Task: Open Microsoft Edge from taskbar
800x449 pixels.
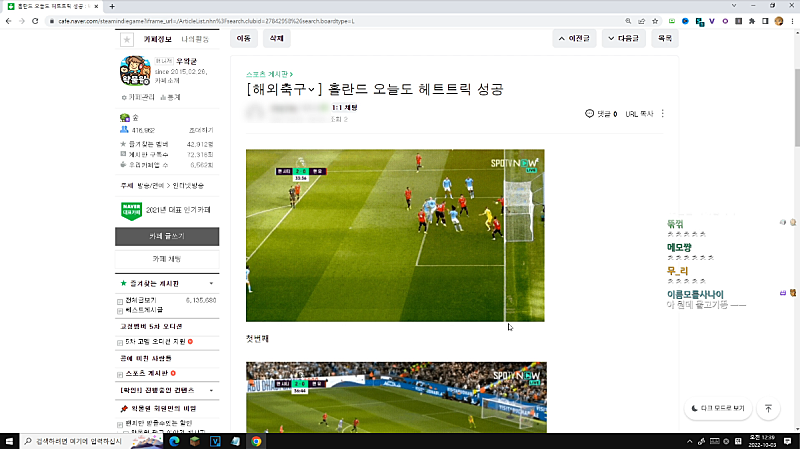Action: 174,441
